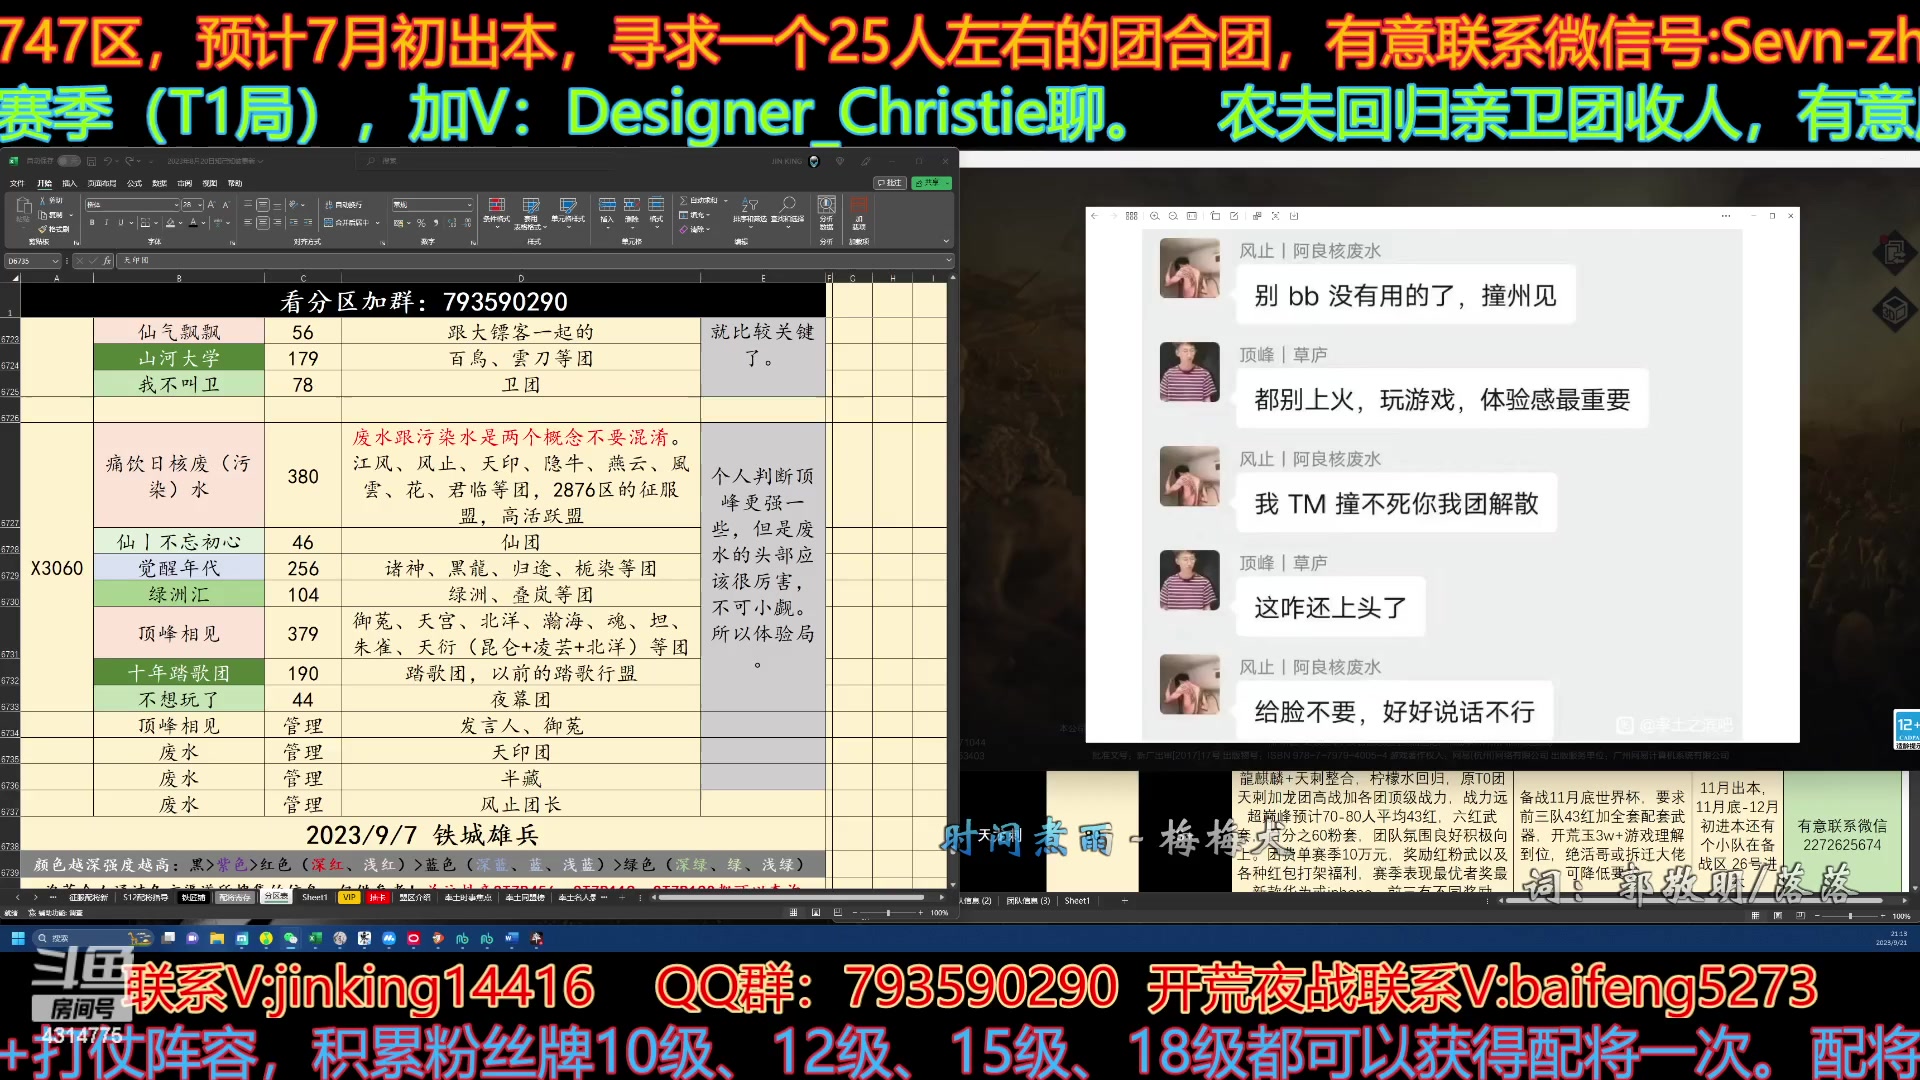1920x1080 pixels.
Task: Switch to the 视图 ribbon tab
Action: pos(210,183)
